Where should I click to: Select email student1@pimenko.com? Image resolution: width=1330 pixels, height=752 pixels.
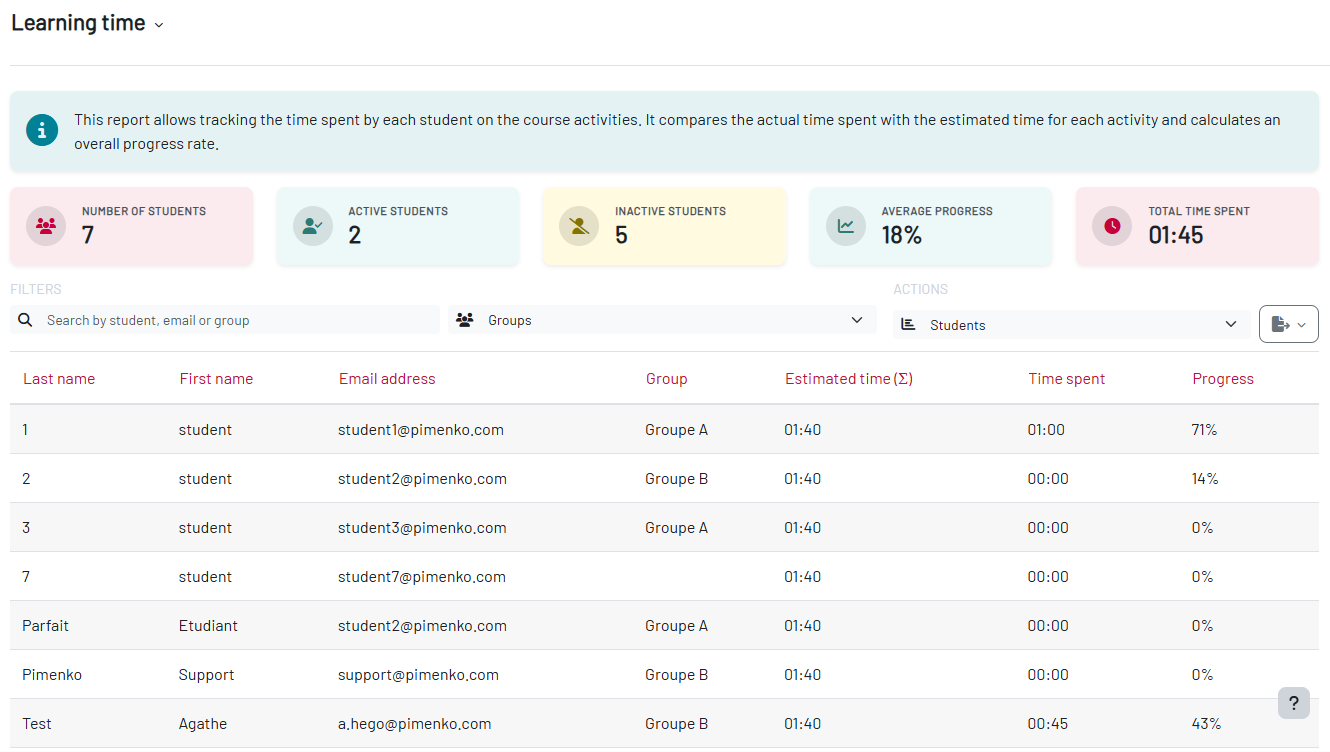[421, 430]
